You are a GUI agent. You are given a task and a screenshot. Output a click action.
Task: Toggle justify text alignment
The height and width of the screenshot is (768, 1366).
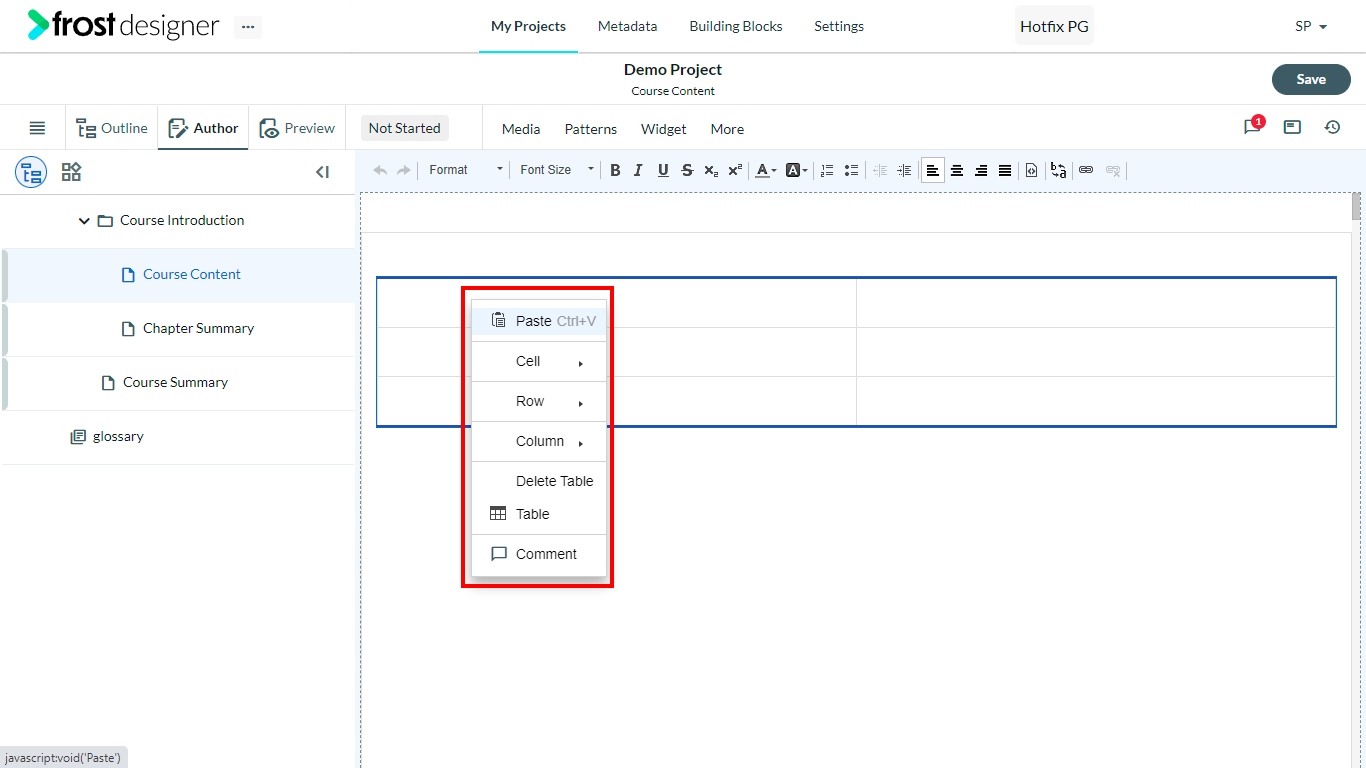point(1005,170)
